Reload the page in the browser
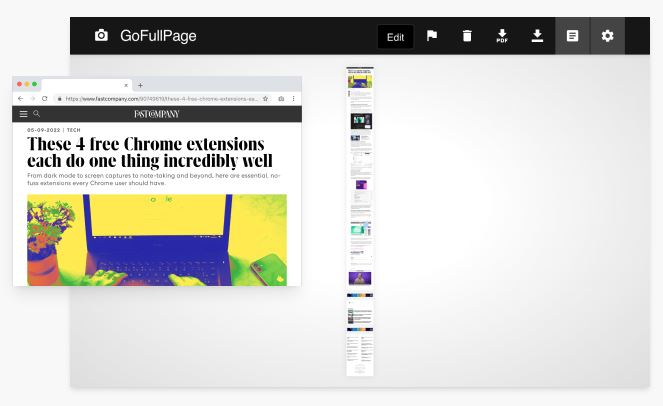 [45, 99]
